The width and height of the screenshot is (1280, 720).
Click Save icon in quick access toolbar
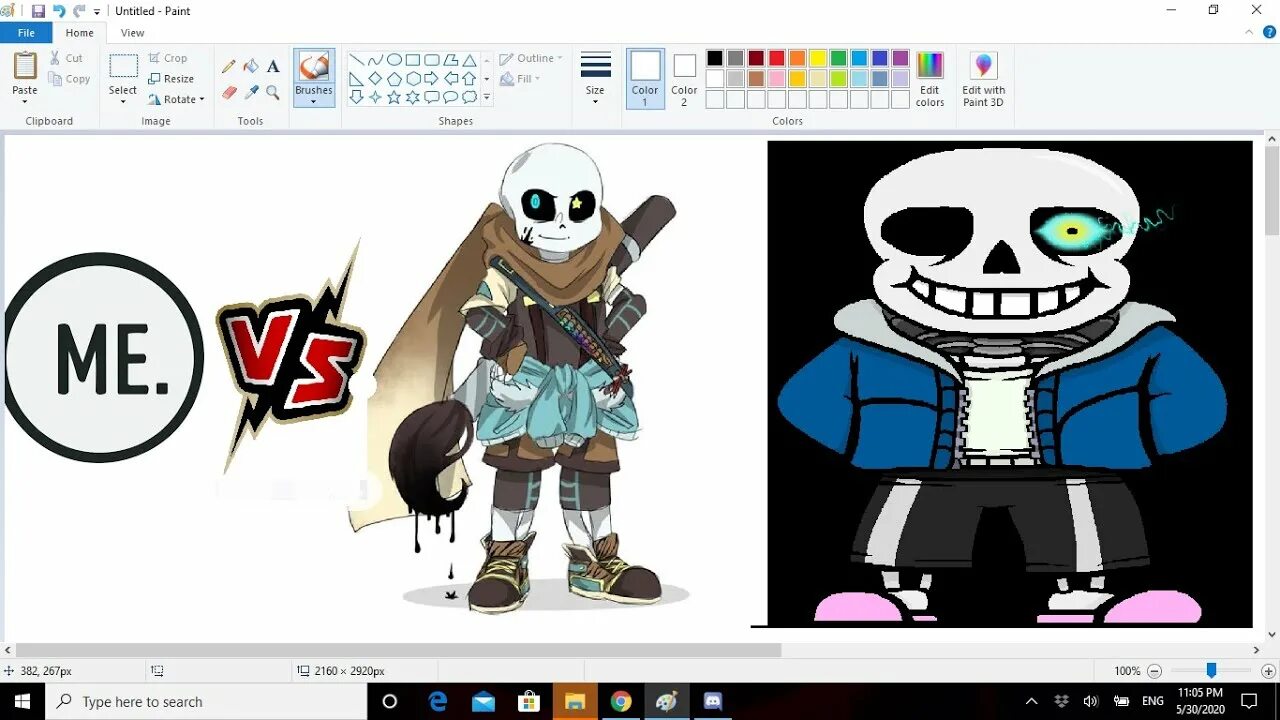(38, 11)
